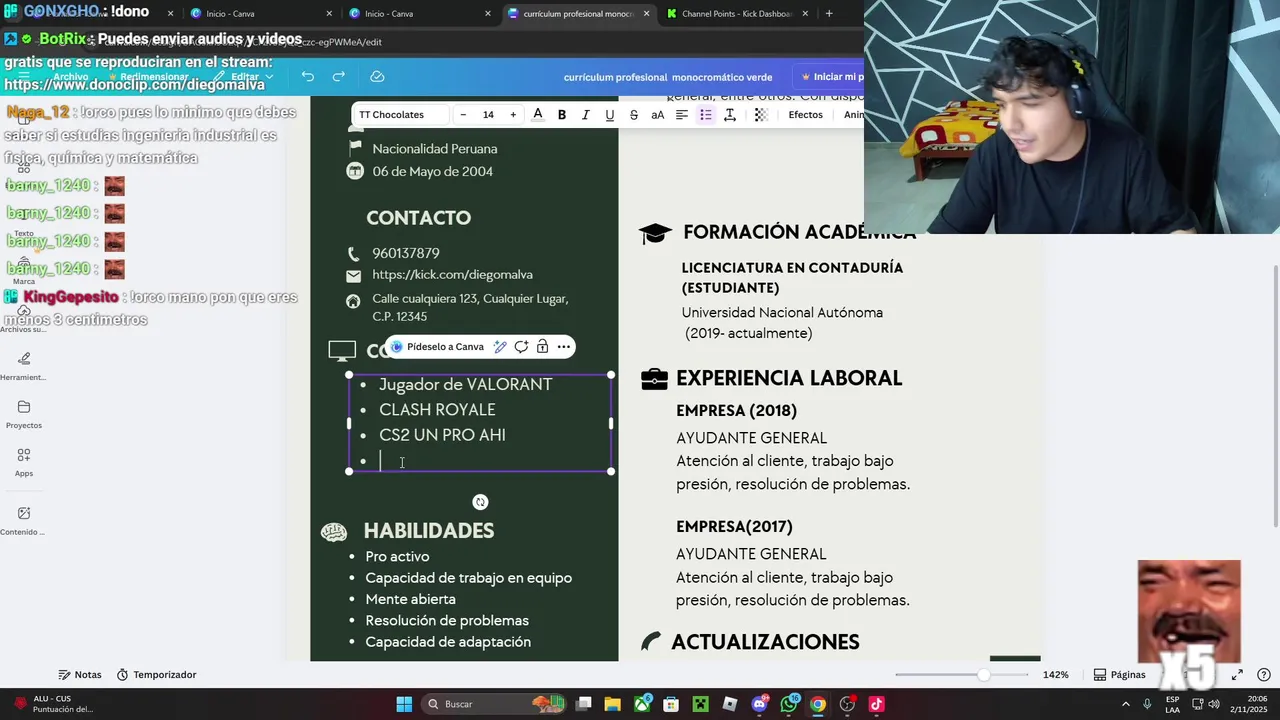The image size is (1280, 720).
Task: Show hidden system tray icons
Action: tap(1127, 704)
